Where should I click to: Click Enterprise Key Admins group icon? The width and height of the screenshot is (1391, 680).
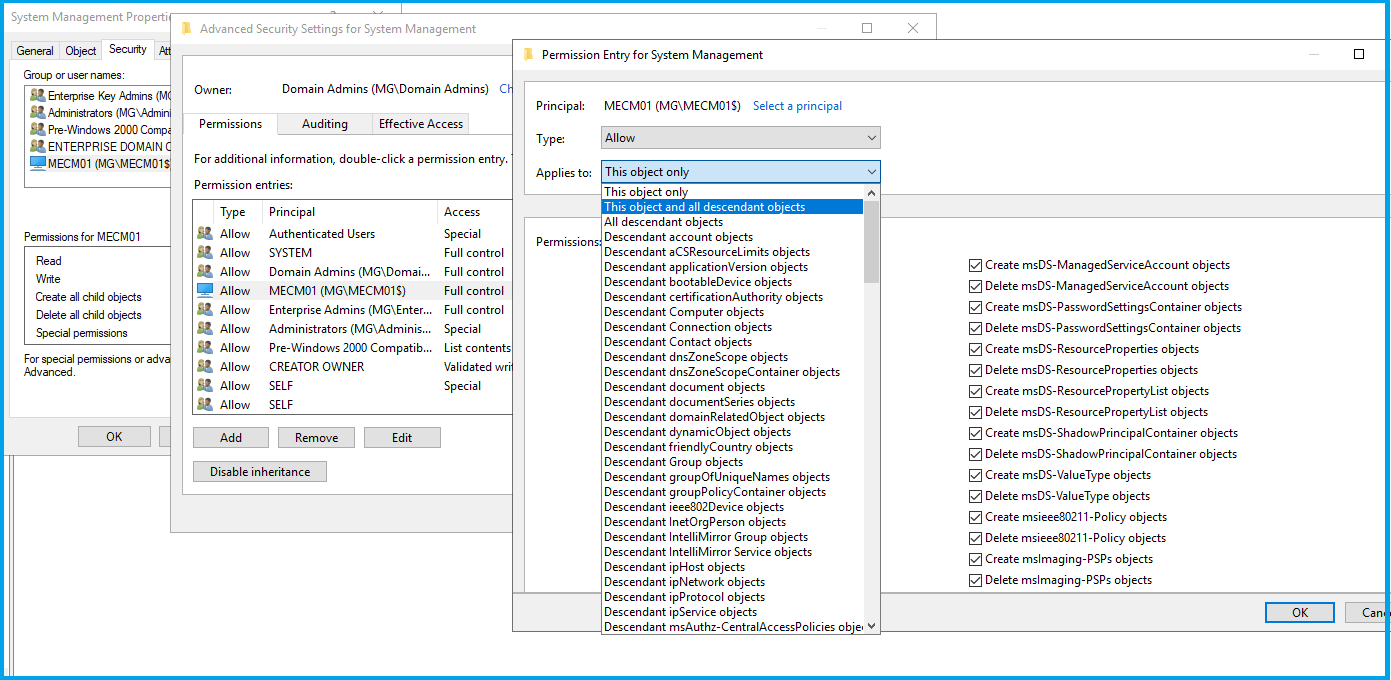38,96
